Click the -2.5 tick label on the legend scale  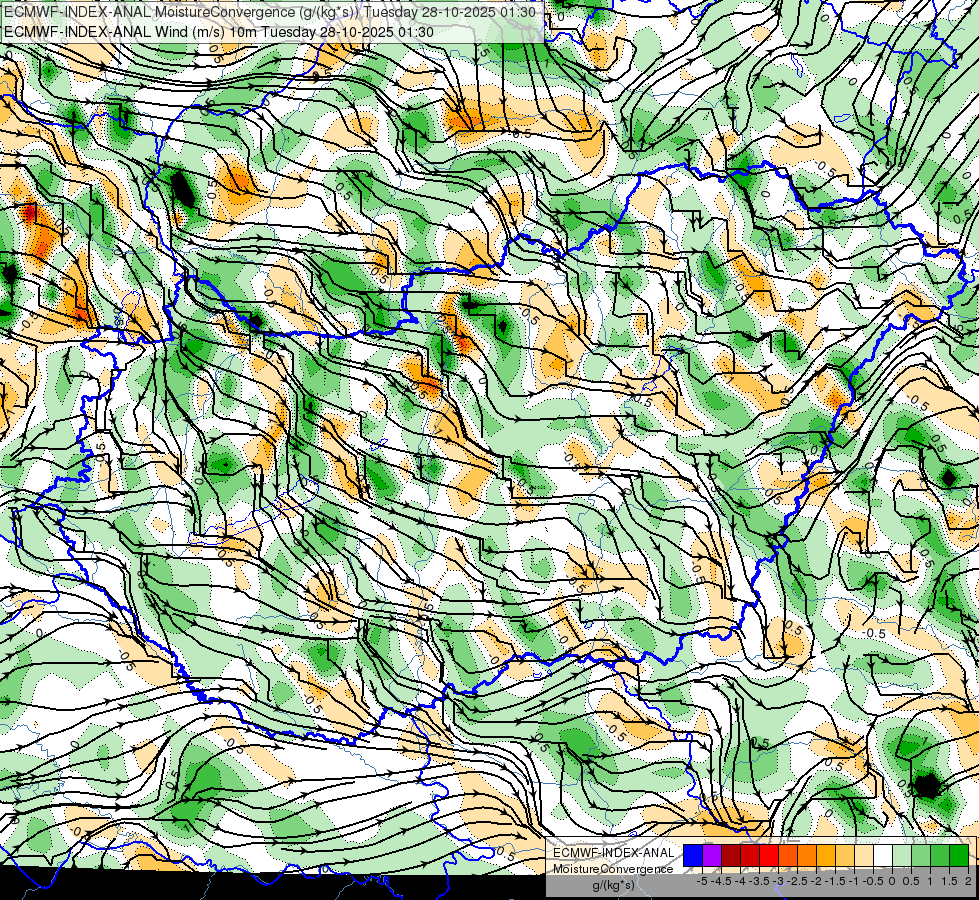coord(797,881)
